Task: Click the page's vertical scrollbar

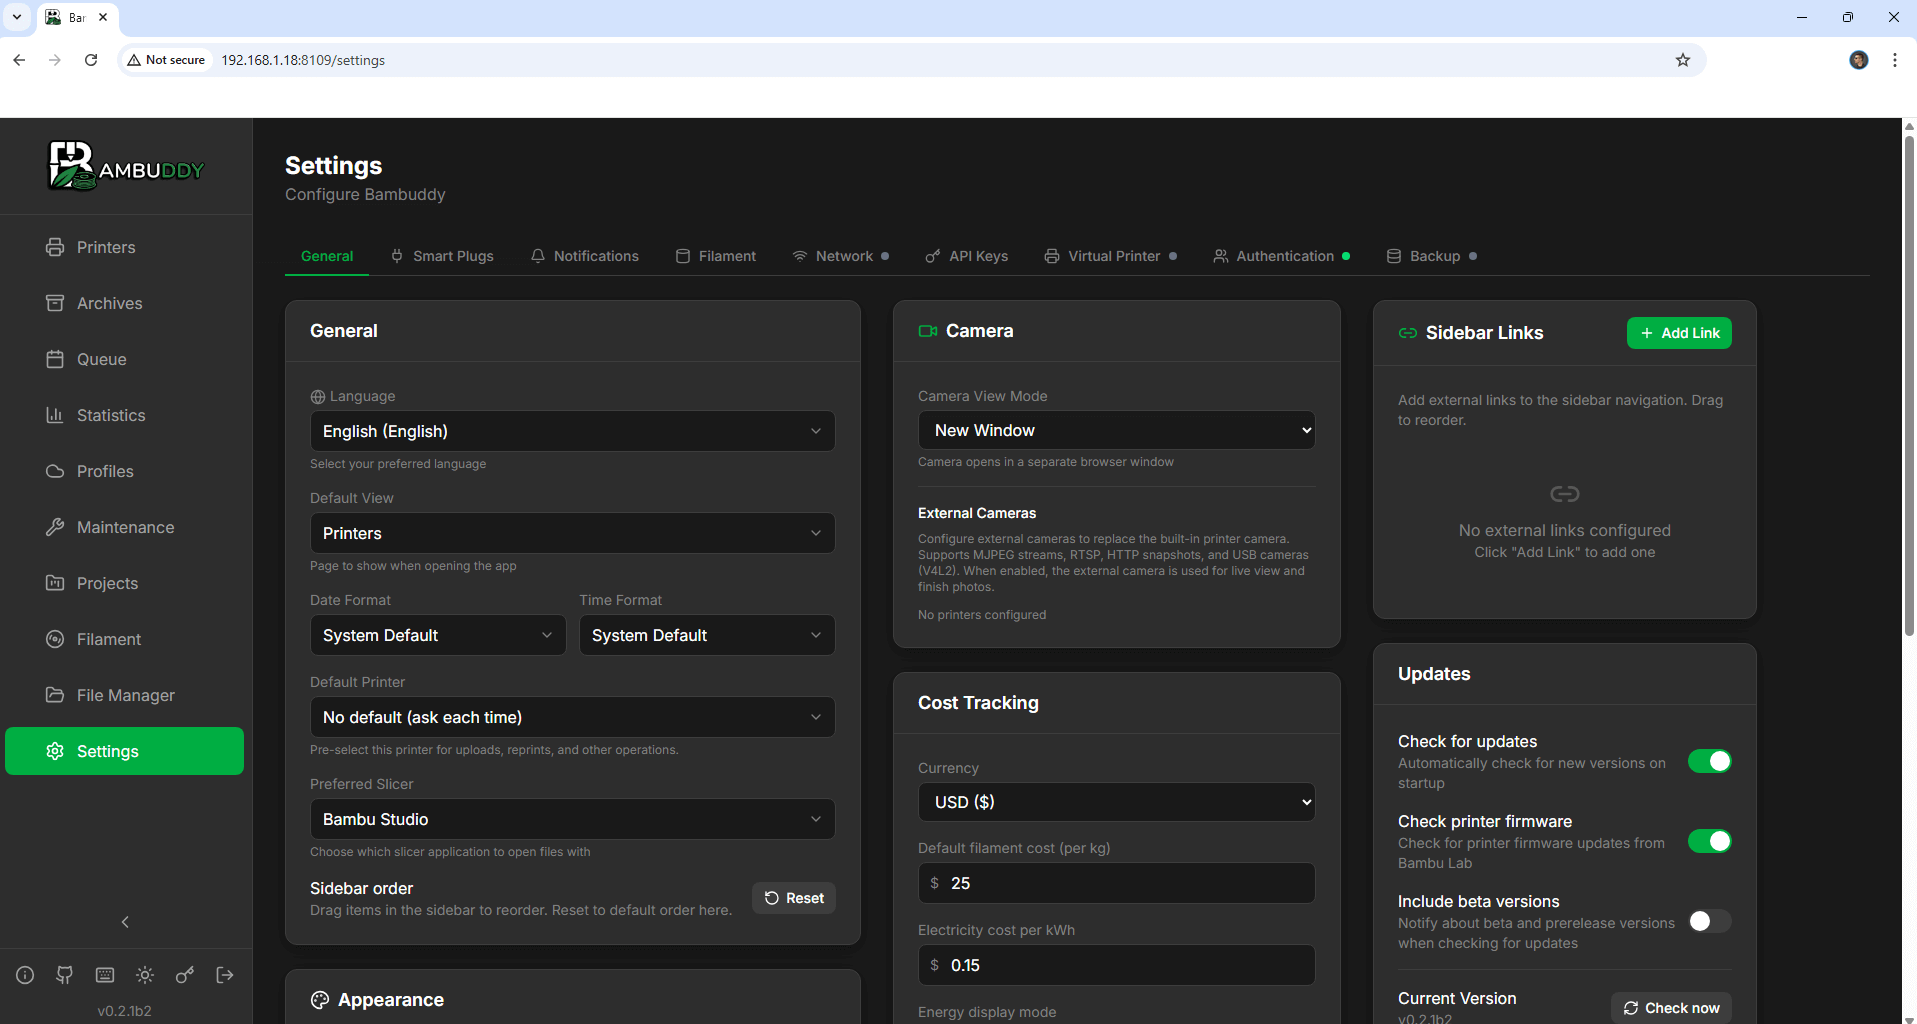Action: 1908,385
